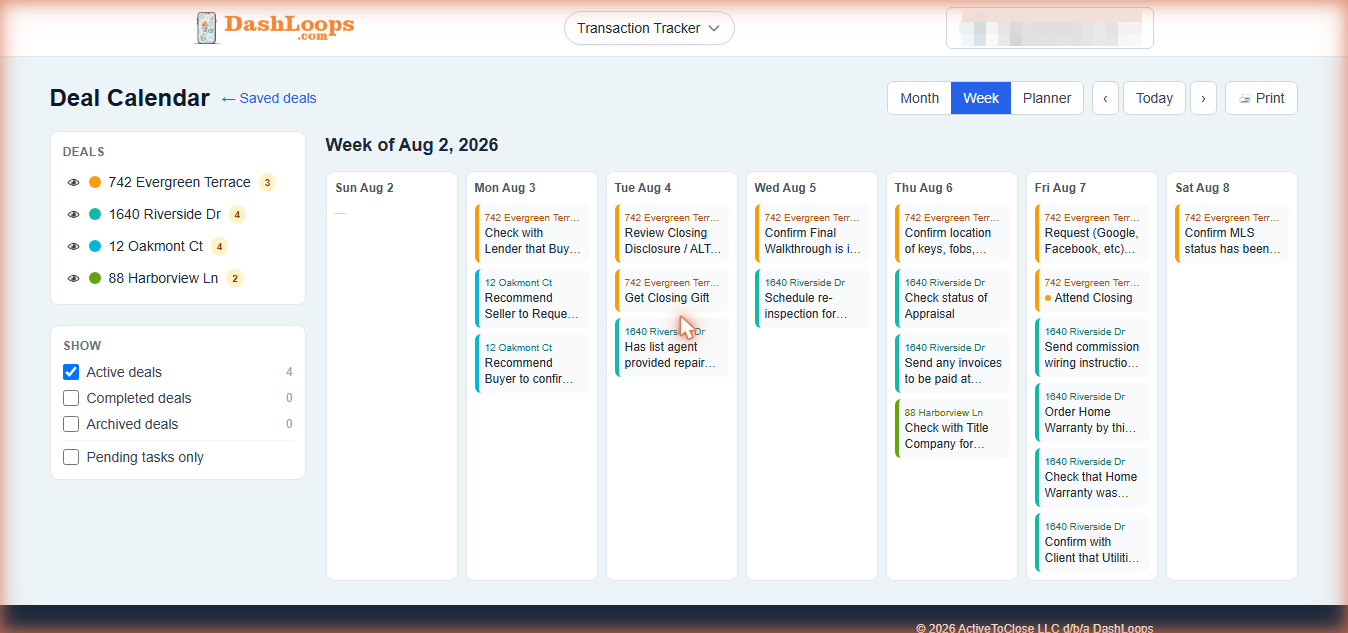
Task: Enable Pending tasks only checkbox
Action: (71, 457)
